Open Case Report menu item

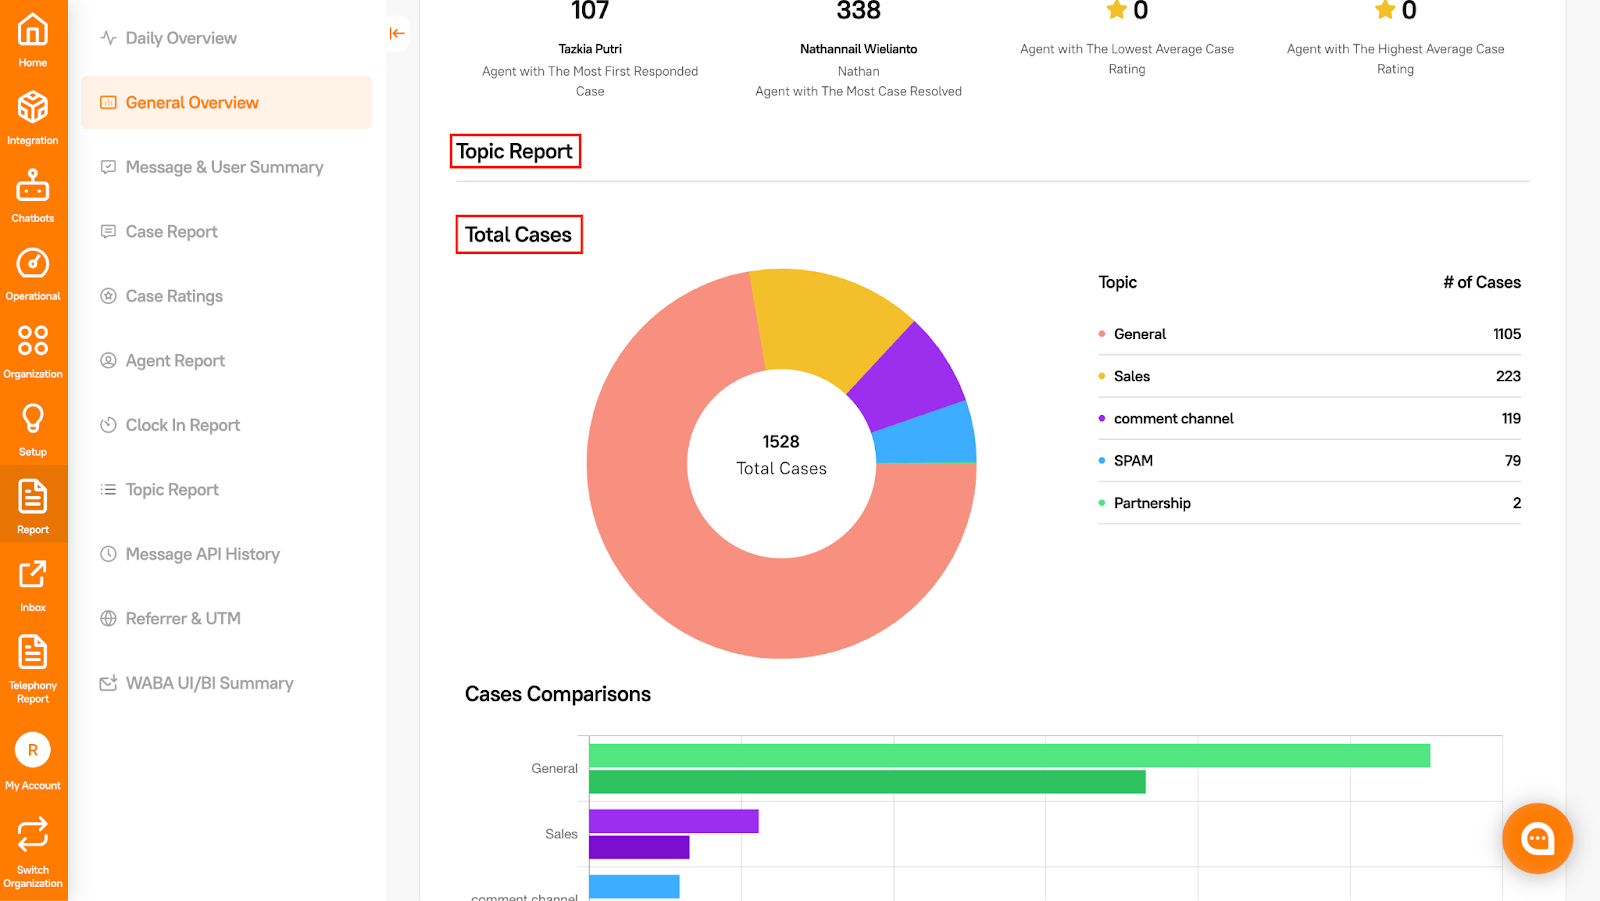coord(227,231)
